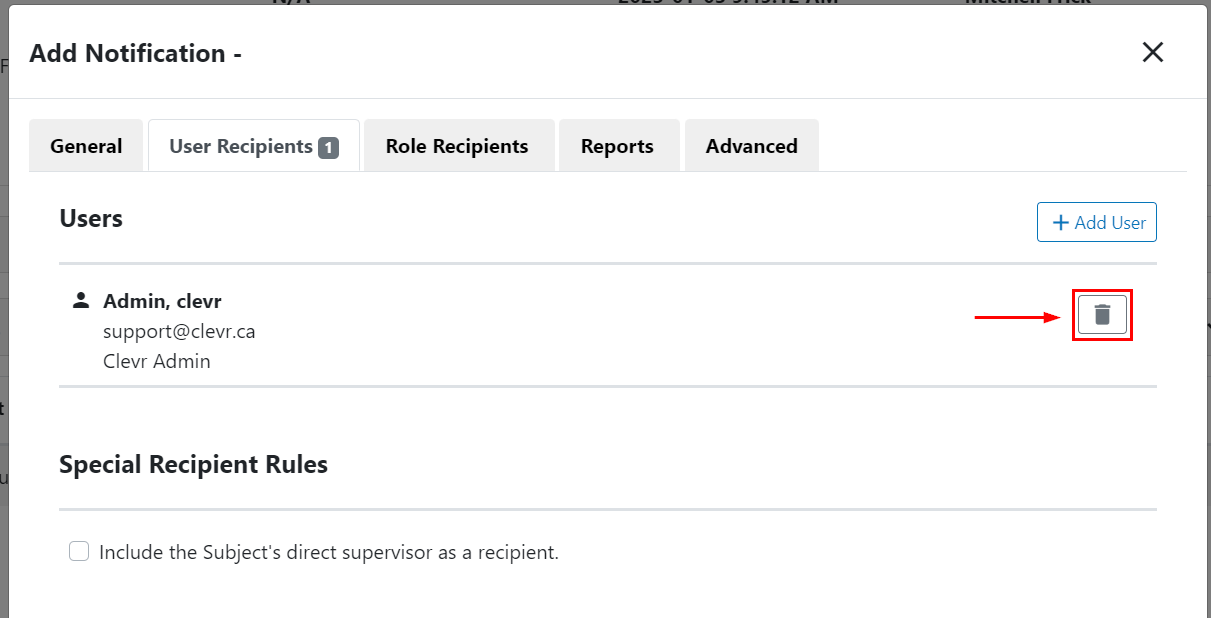Click the timestamp text behind the dialog

coord(727,2)
